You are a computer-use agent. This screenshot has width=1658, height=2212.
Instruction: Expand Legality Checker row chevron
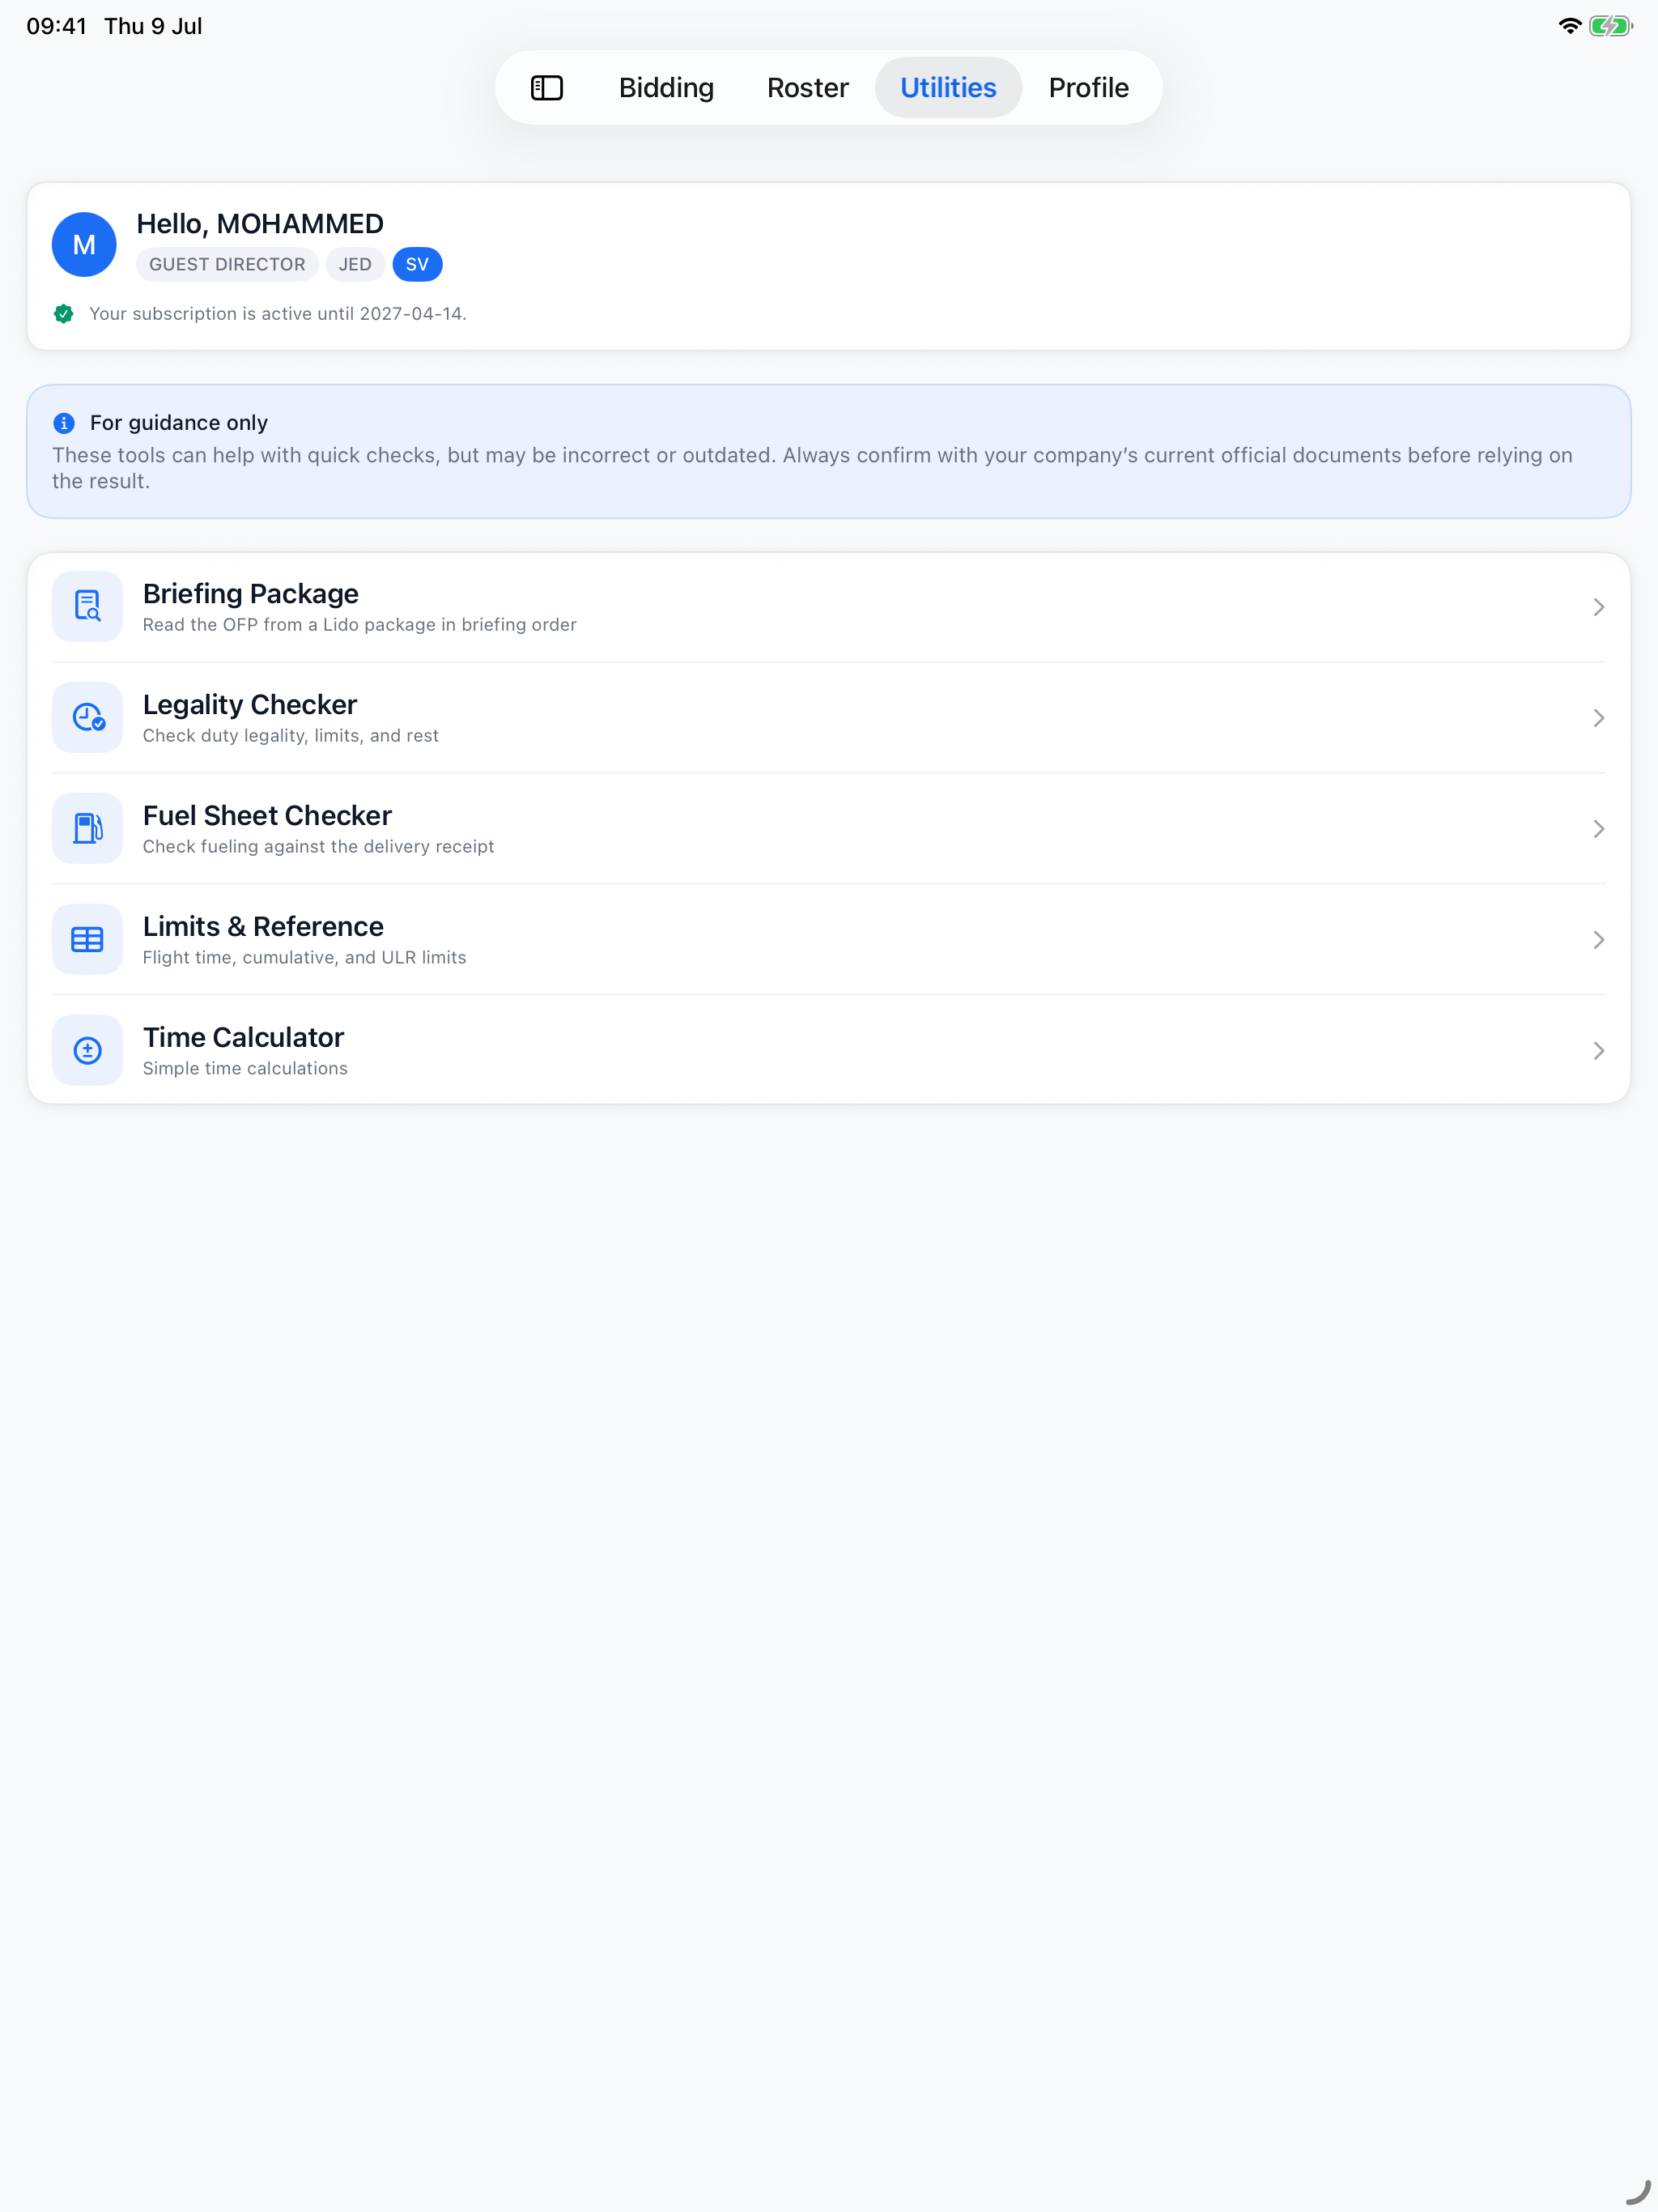coord(1599,719)
